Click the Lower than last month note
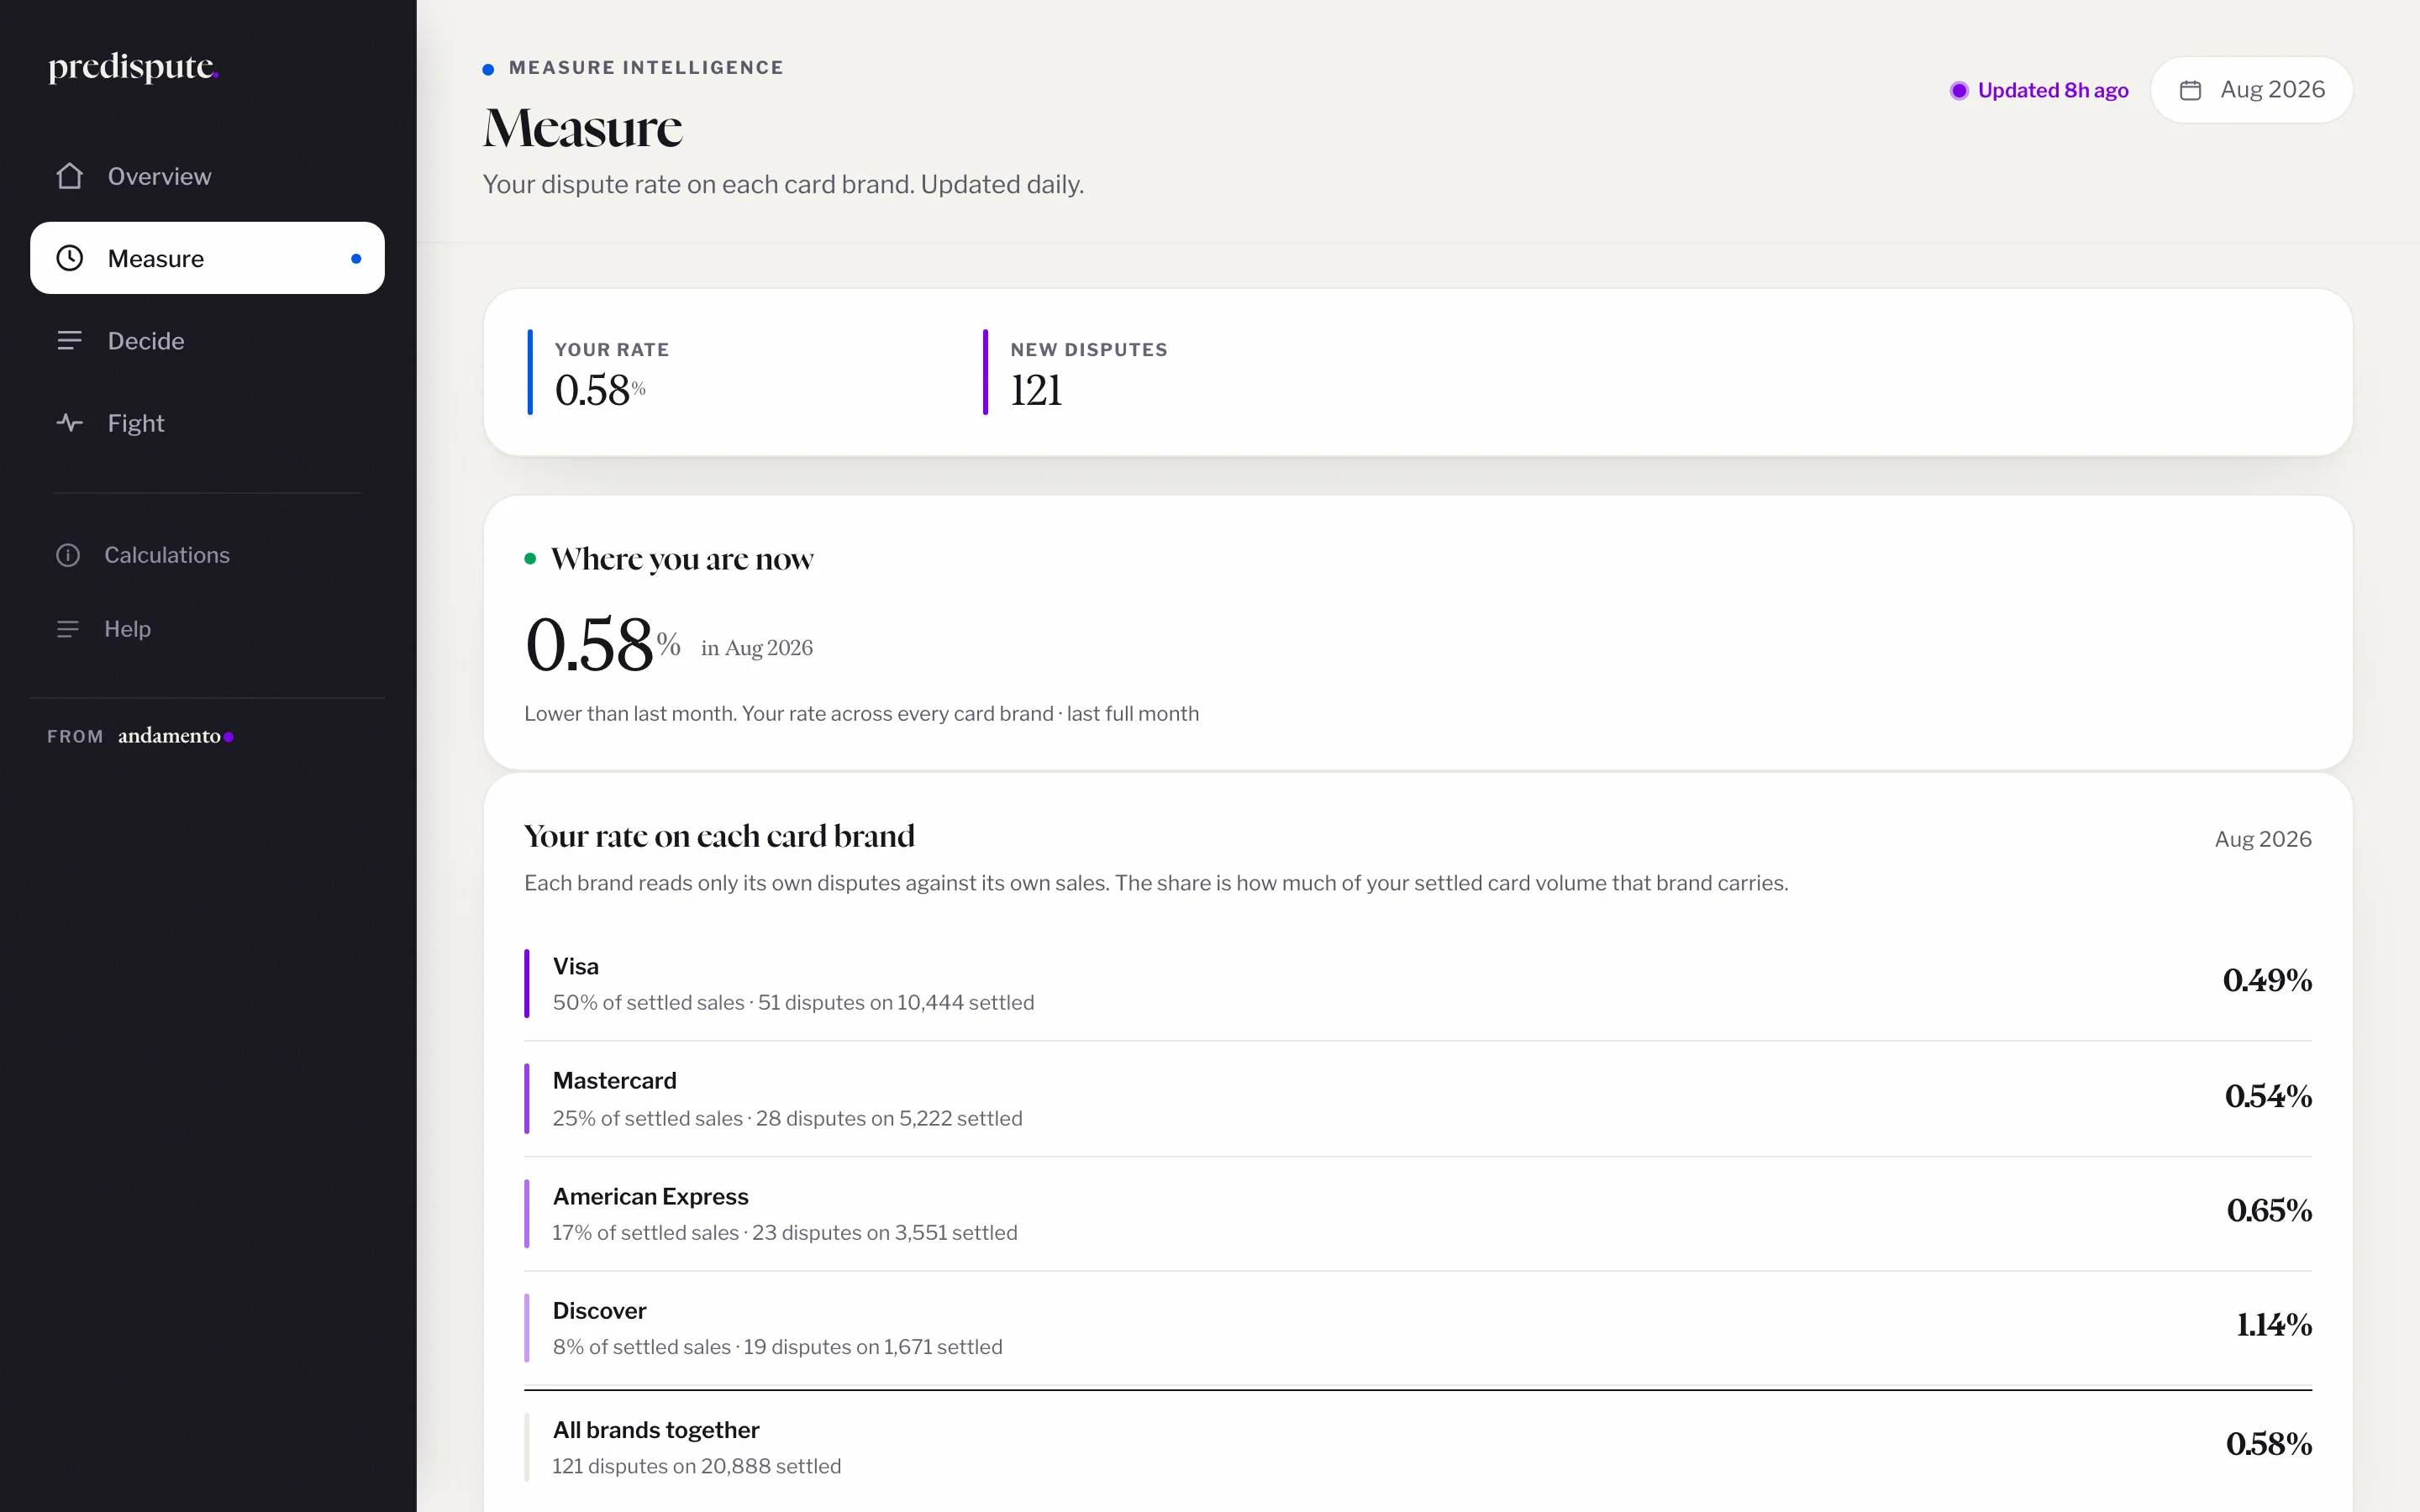Screen dimensions: 2420x1512 [x=861, y=714]
